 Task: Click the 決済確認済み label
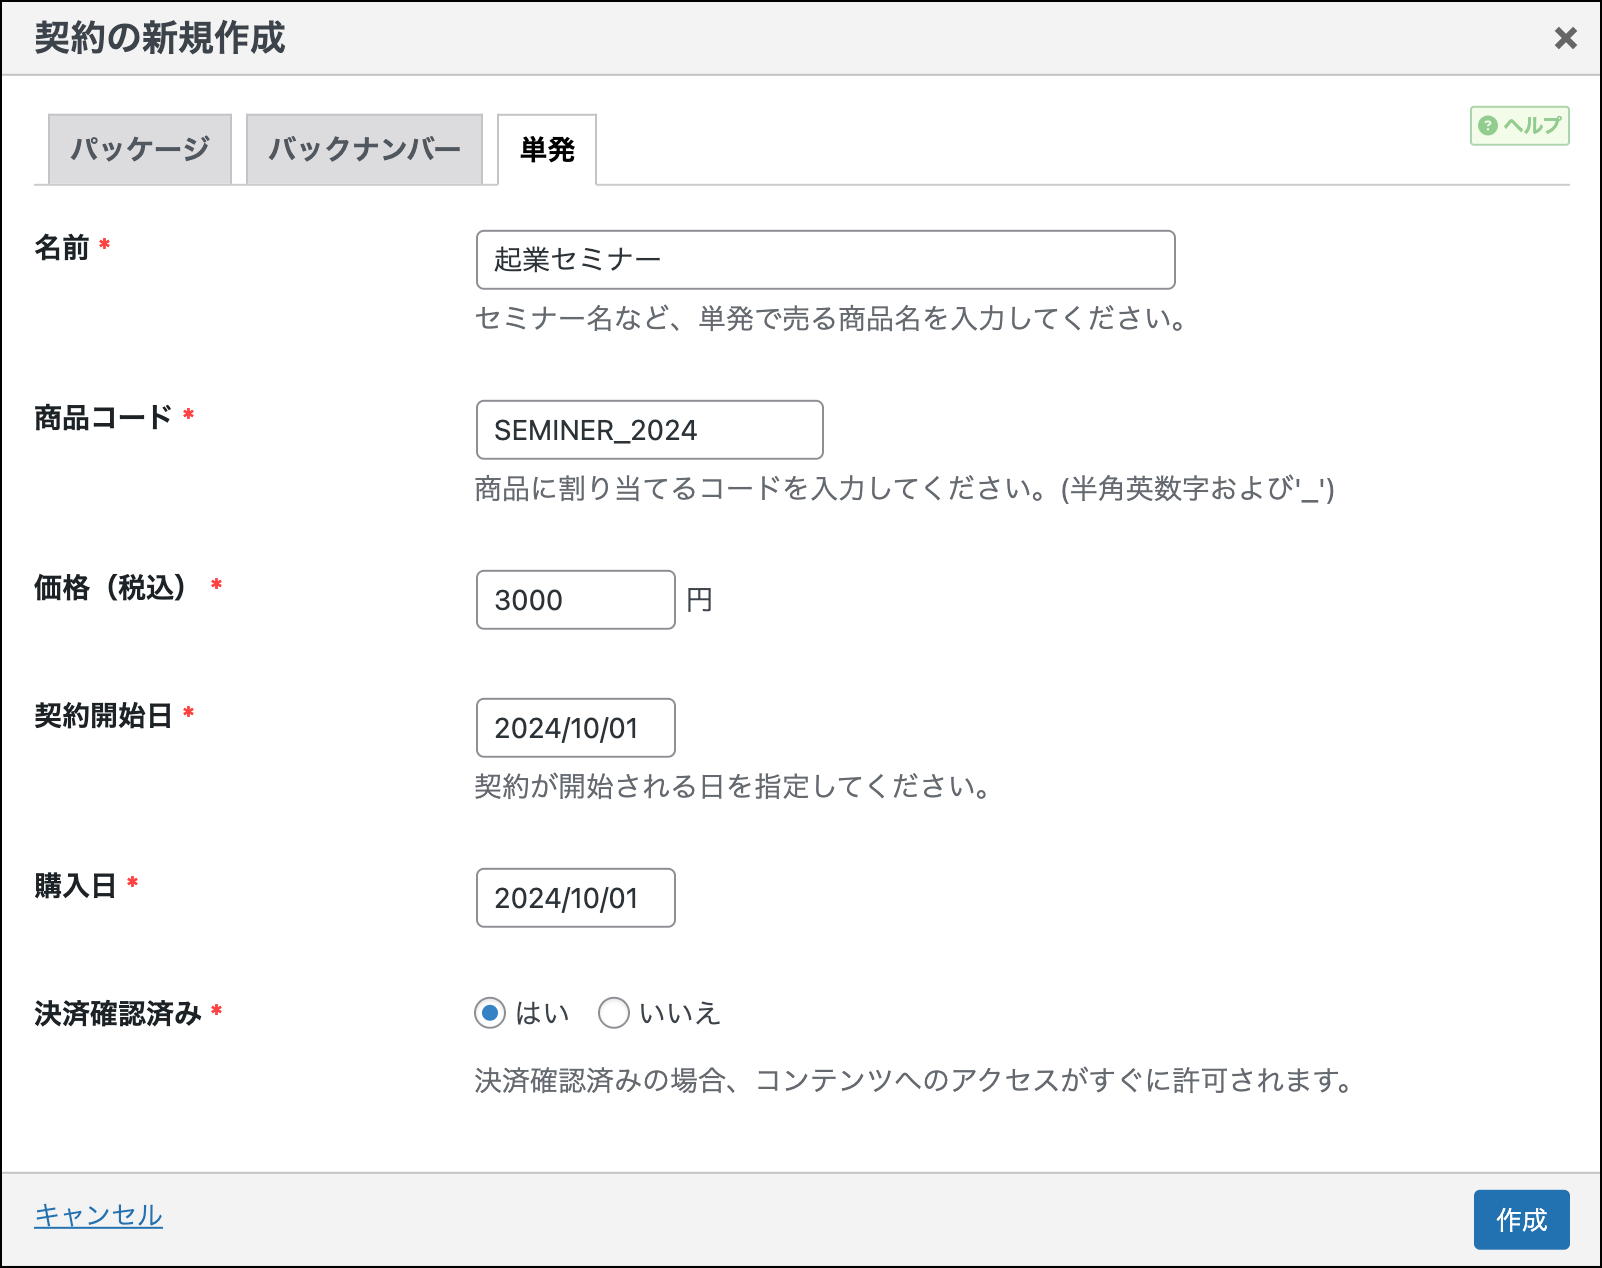tap(118, 1013)
